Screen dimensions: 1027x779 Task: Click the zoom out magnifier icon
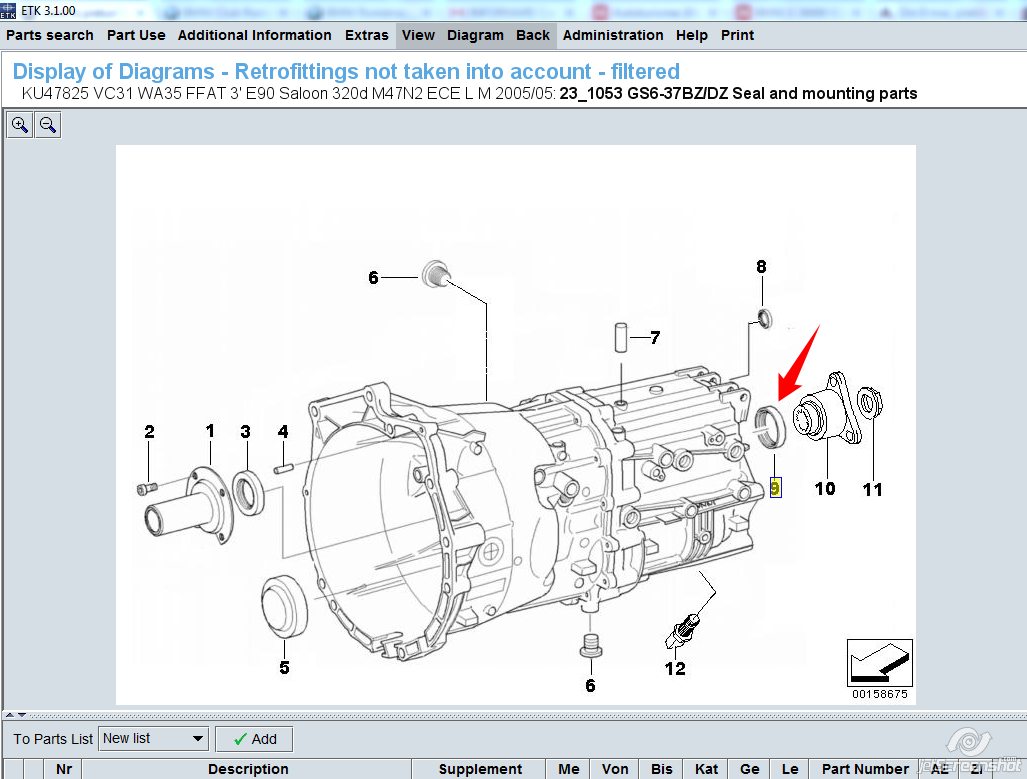point(47,125)
